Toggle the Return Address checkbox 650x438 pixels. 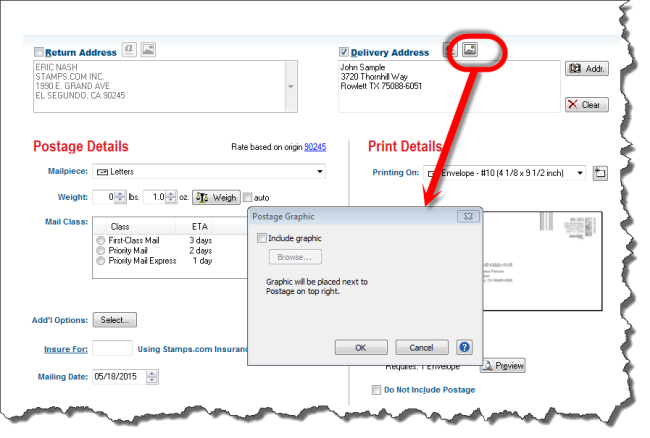39,52
